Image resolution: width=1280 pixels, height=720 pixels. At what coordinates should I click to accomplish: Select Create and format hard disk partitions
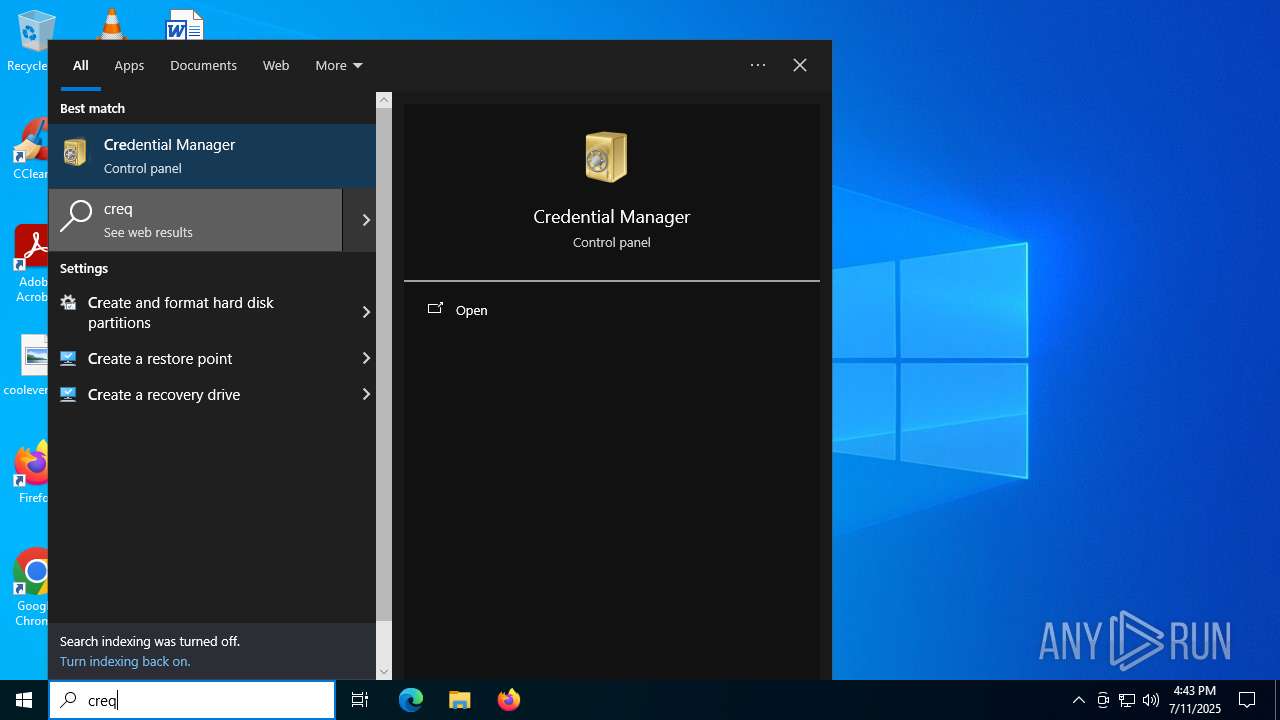(x=212, y=312)
